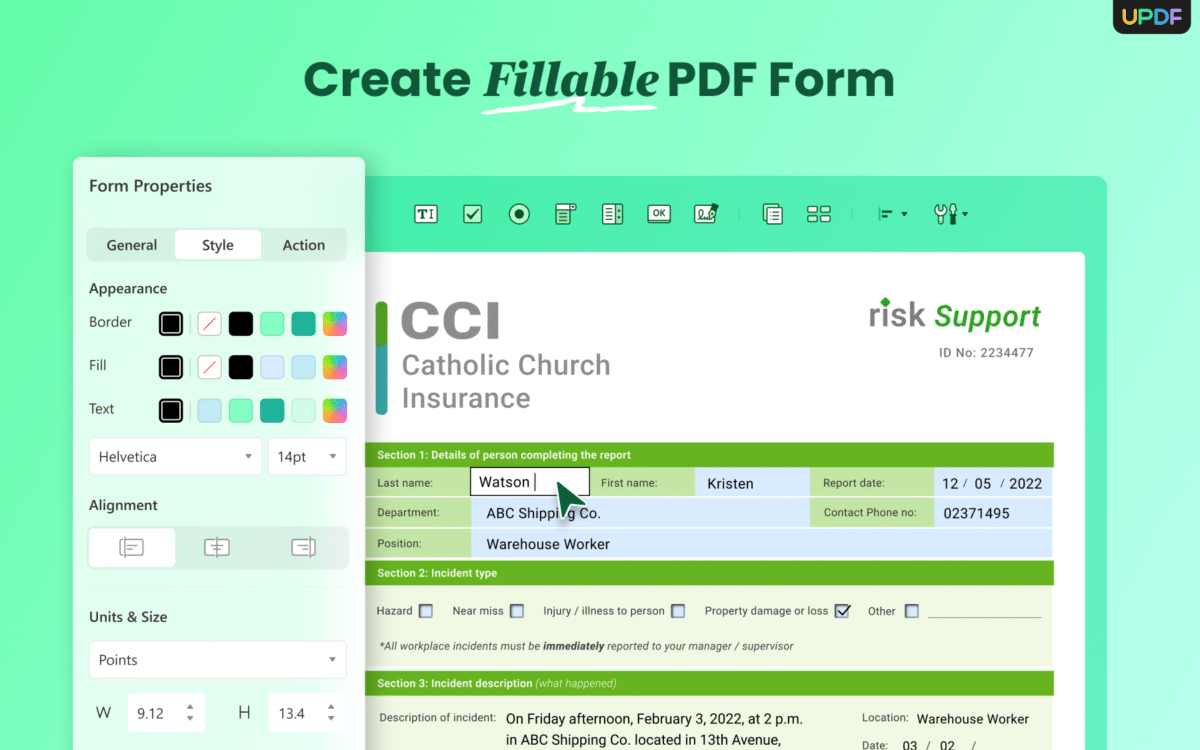
Task: Select the push Button (OK) form tool
Action: pyautogui.click(x=658, y=213)
